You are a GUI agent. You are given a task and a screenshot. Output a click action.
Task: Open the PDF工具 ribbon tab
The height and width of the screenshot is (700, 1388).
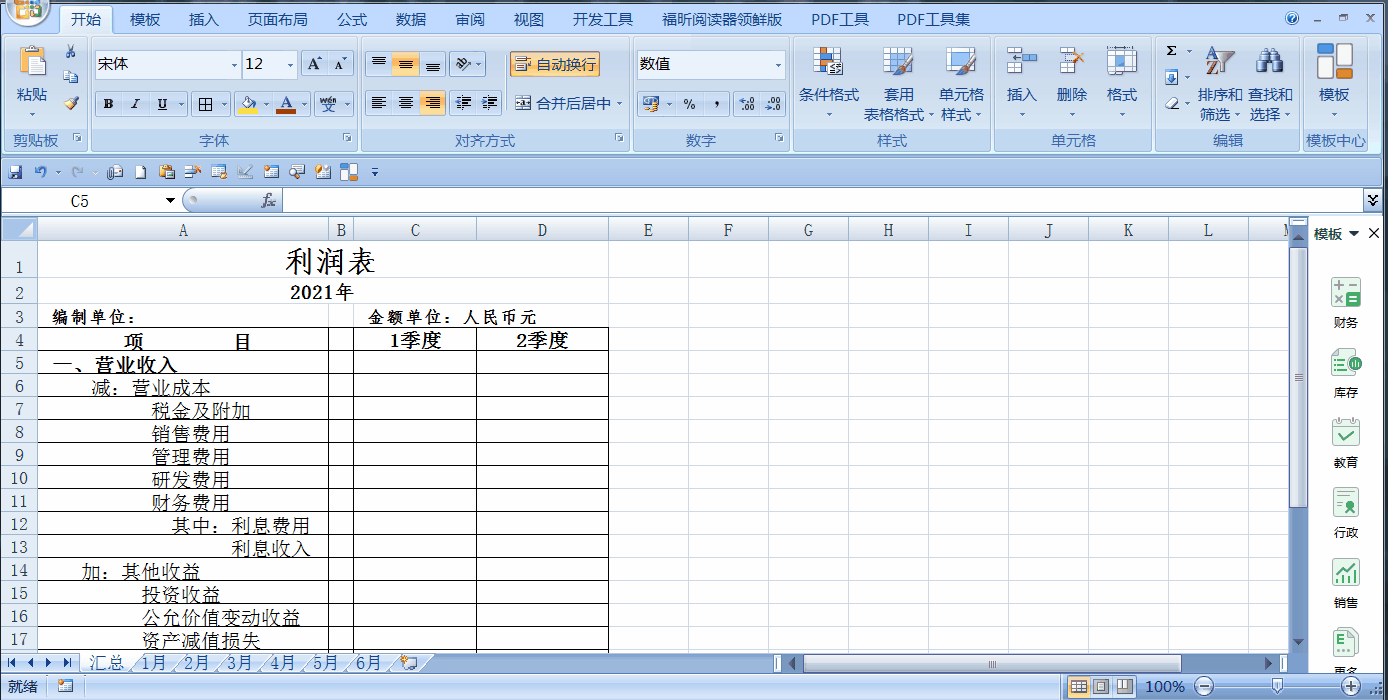click(840, 18)
